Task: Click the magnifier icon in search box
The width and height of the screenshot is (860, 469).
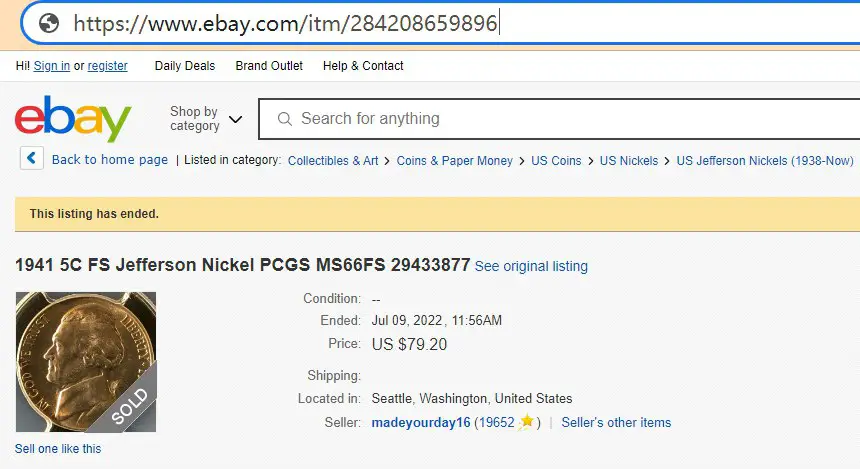Action: point(285,119)
